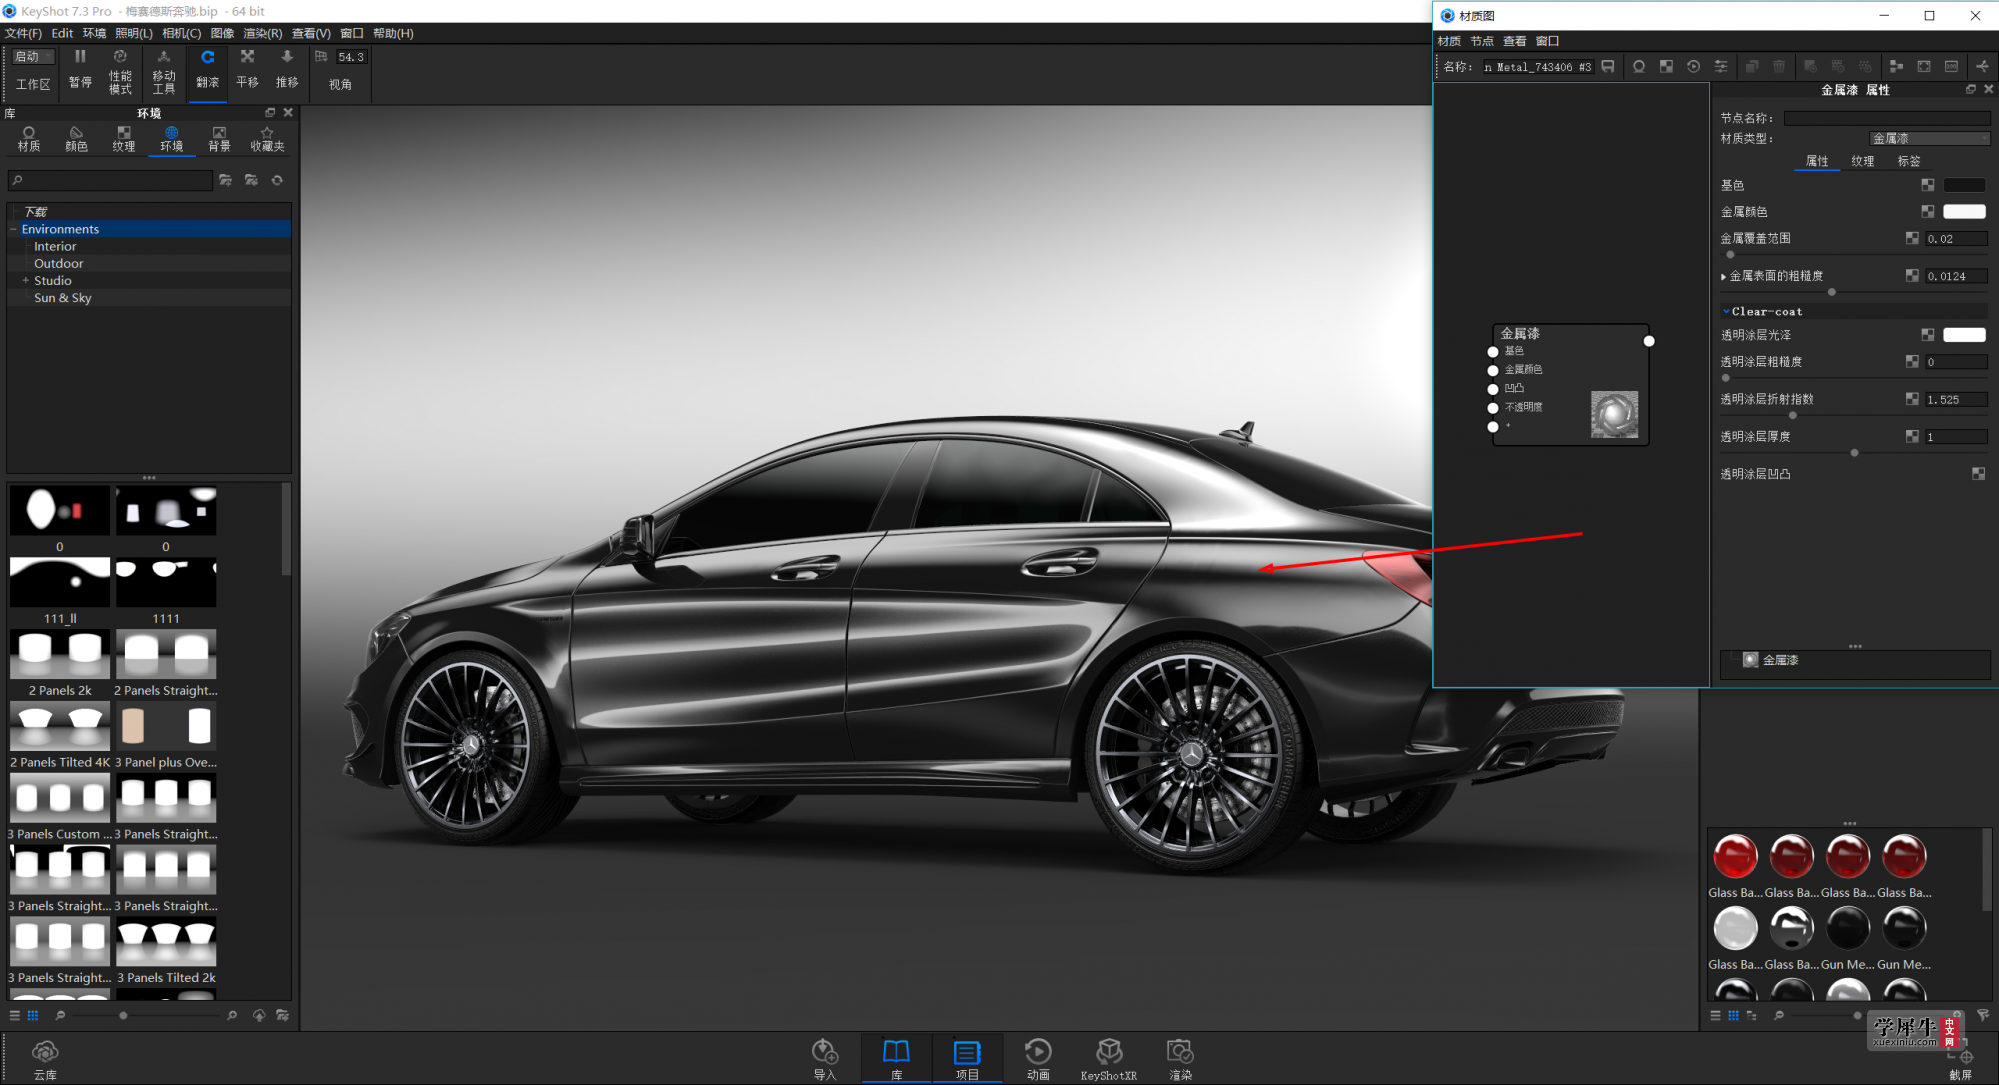
Task: Click the import folder icon in library
Action: [x=252, y=180]
